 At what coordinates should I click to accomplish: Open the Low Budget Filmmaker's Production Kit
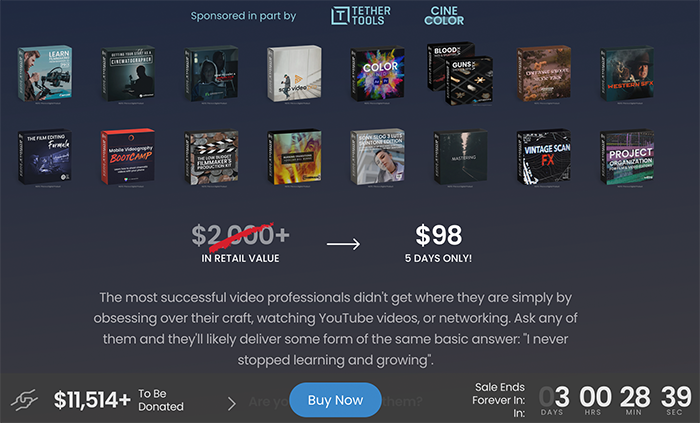tap(211, 157)
